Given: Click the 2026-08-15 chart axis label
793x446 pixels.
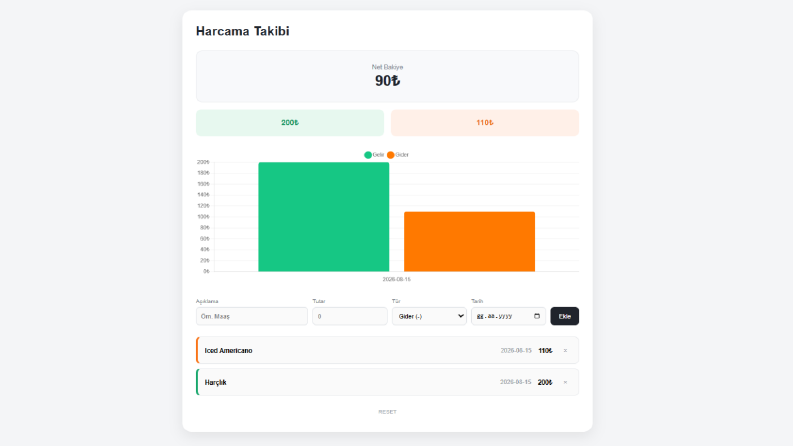Looking at the screenshot, I should [396, 279].
